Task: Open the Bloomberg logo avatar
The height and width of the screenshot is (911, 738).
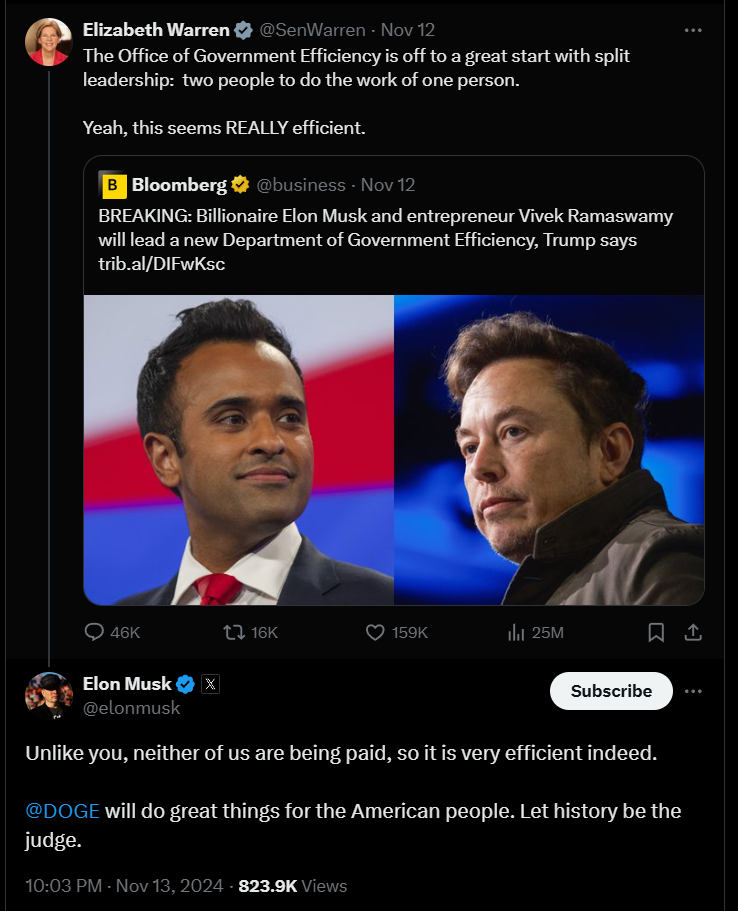Action: (111, 185)
